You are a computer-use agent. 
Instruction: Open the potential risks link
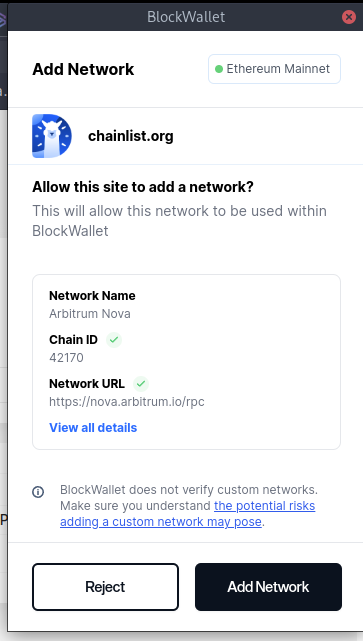[264, 506]
